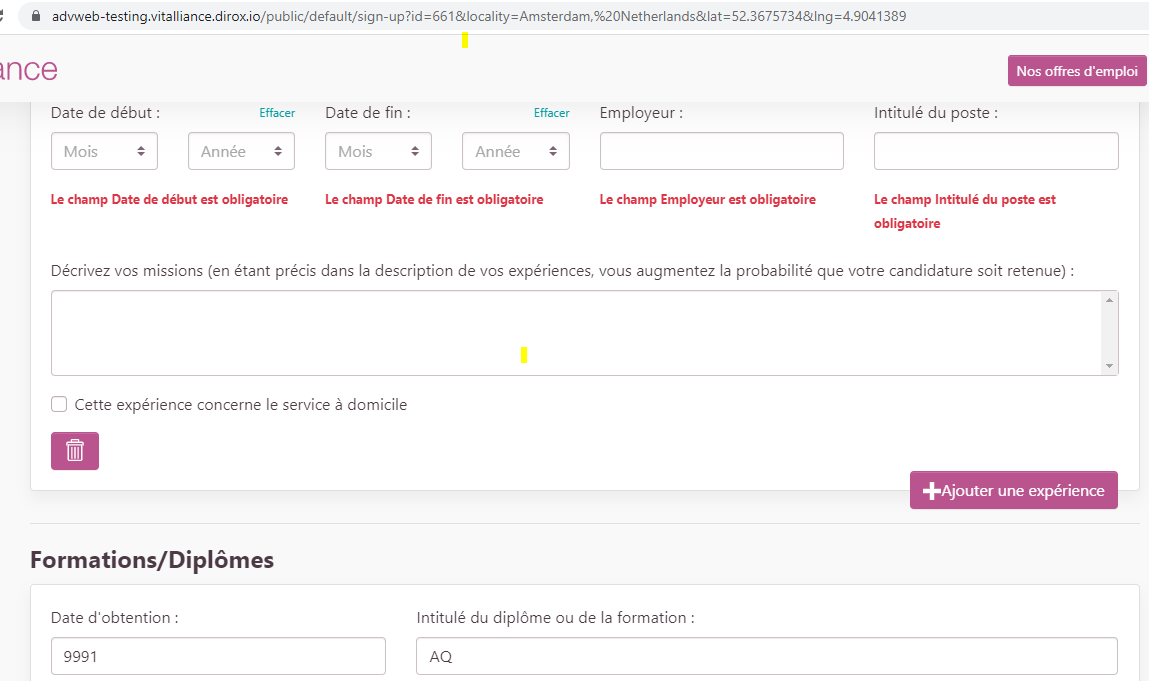Click the "Date d'obtention :" label

coord(114,618)
